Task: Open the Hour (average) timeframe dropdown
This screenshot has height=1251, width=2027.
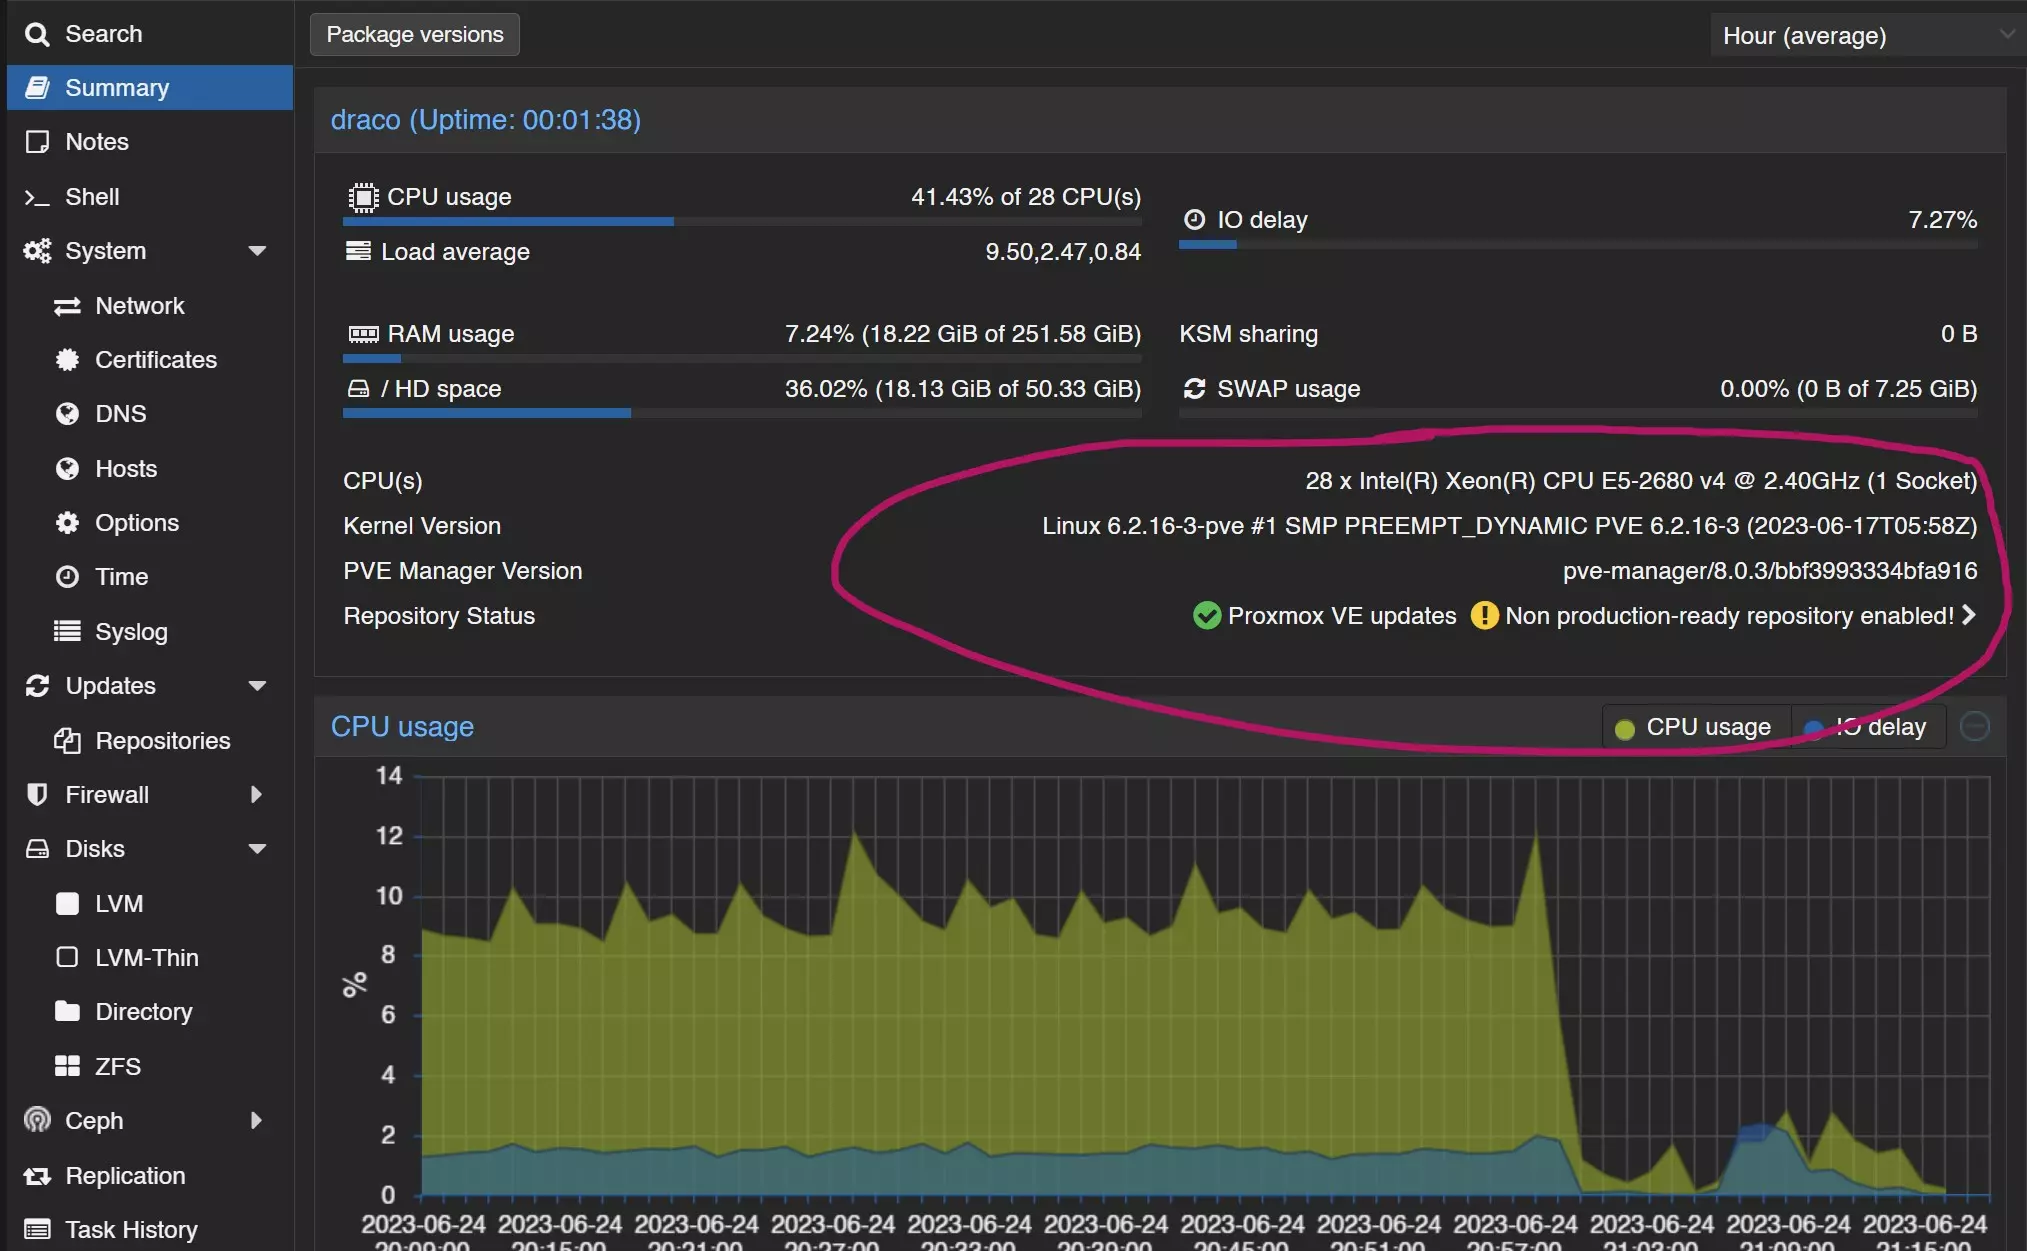Action: point(1866,36)
